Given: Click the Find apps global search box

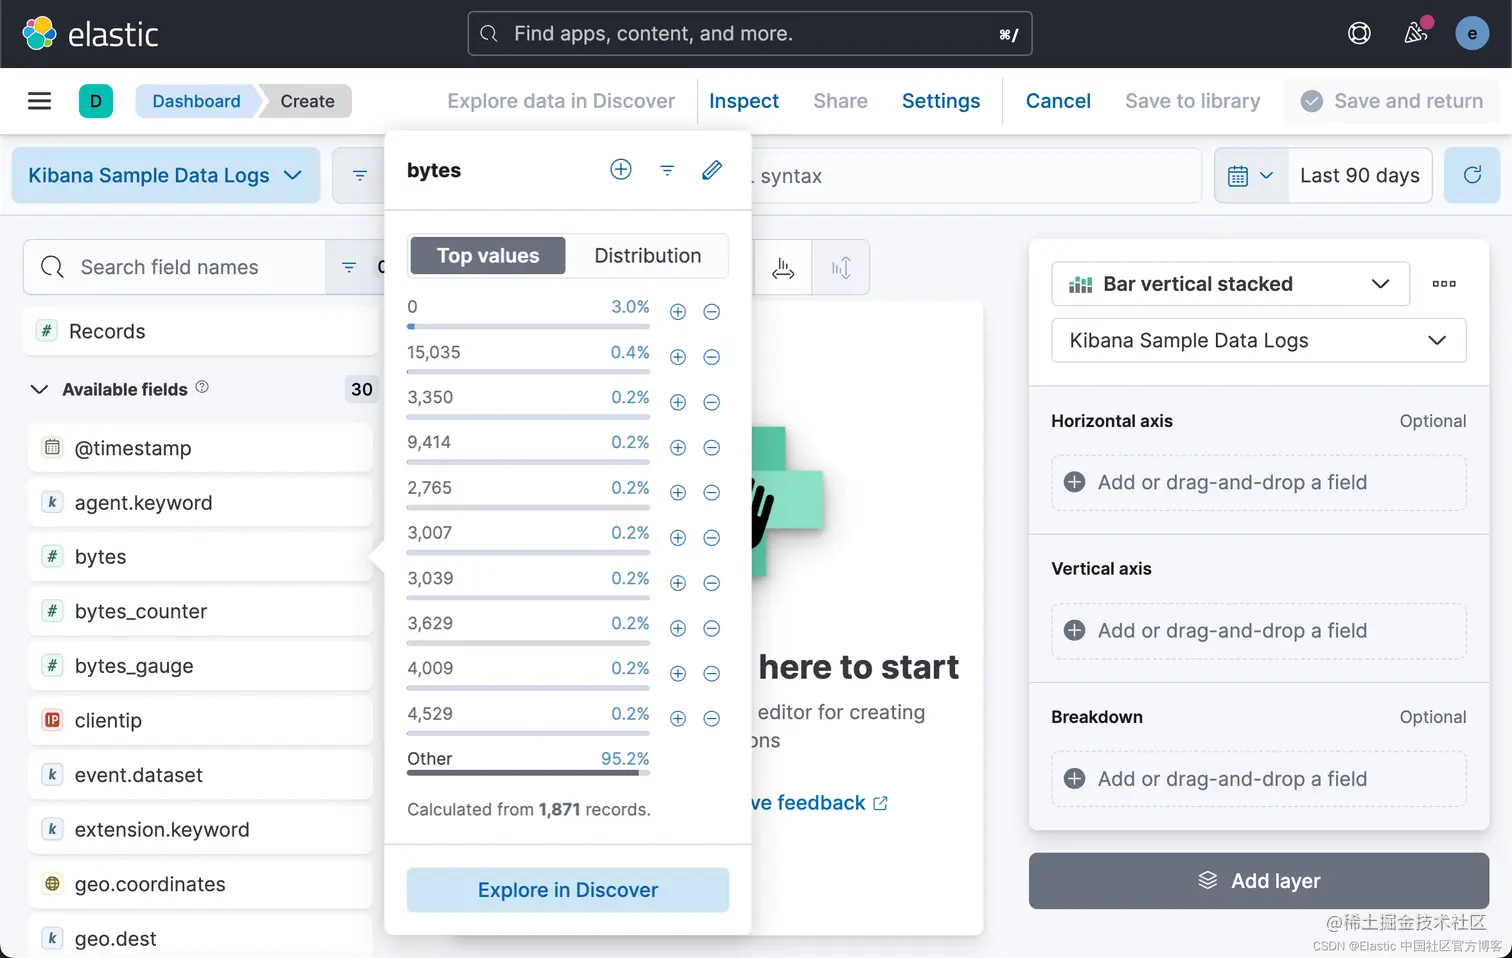Looking at the screenshot, I should [750, 34].
